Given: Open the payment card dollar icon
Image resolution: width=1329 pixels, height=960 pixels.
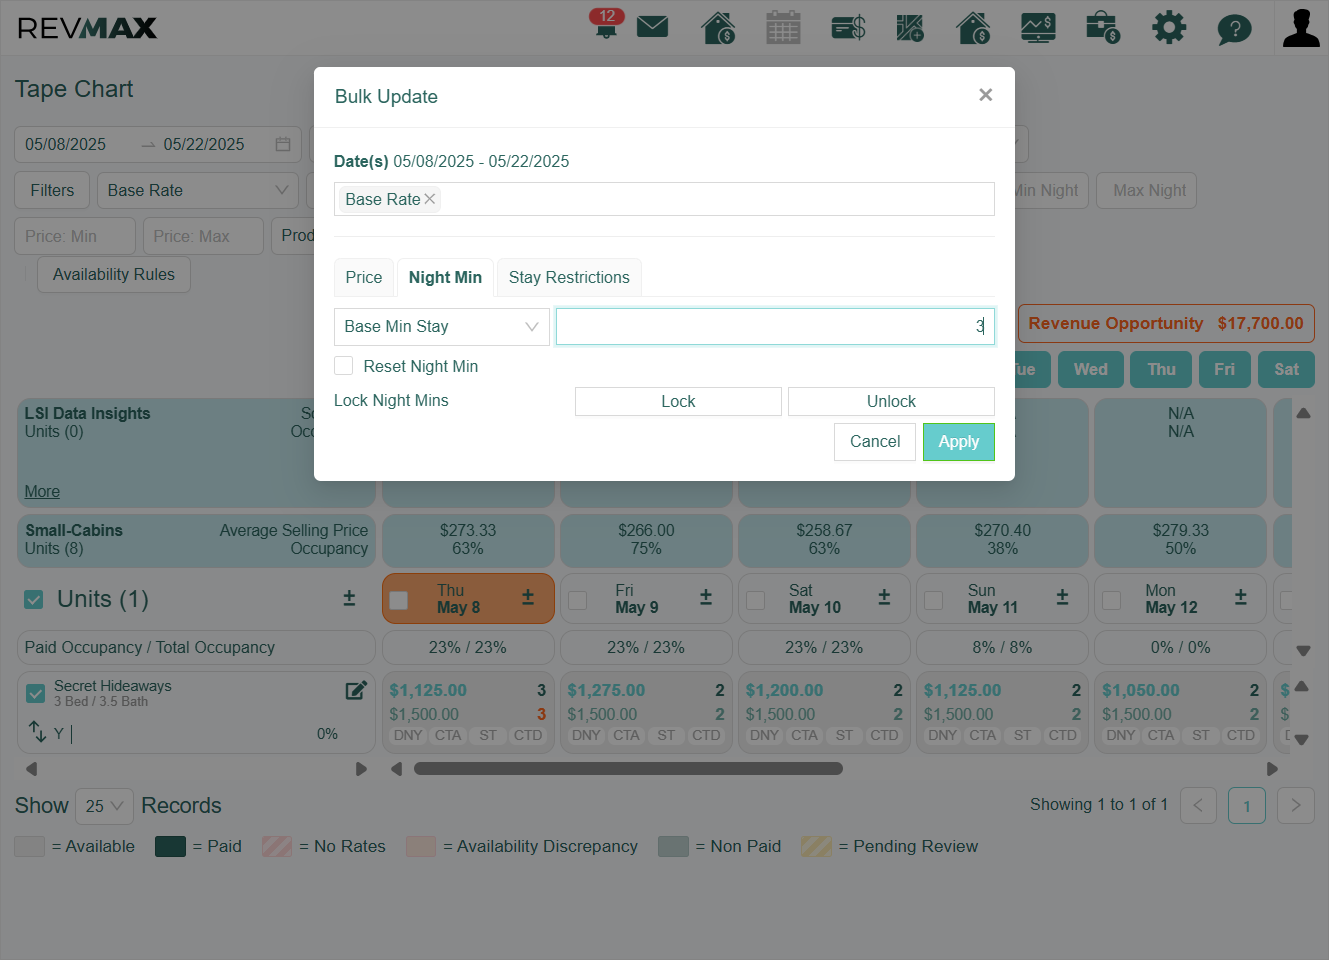Looking at the screenshot, I should pos(848,27).
